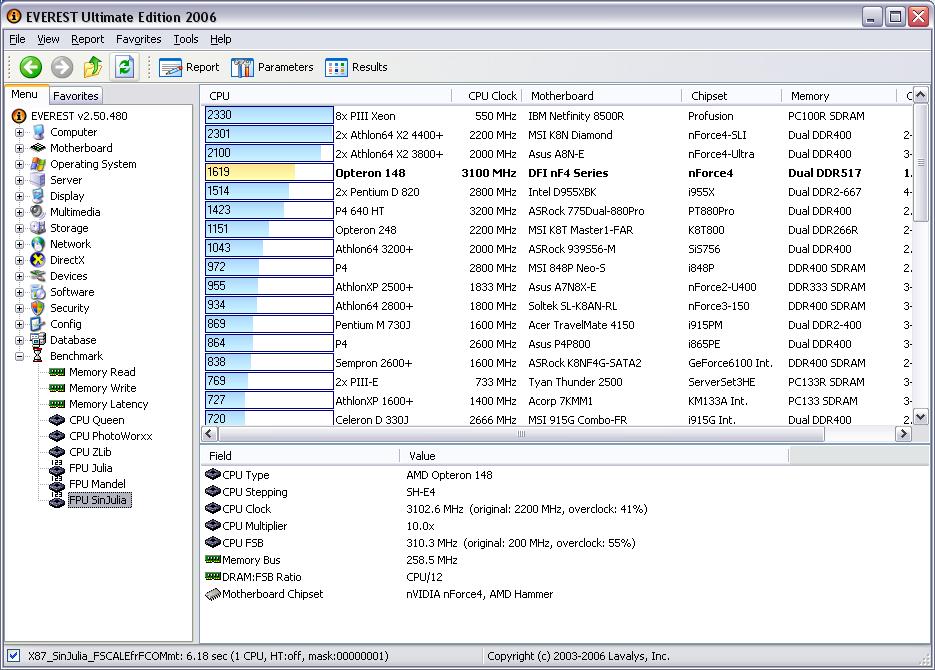Viewport: 935px width, 670px height.
Task: Select the Storage tree icon
Action: 38,228
